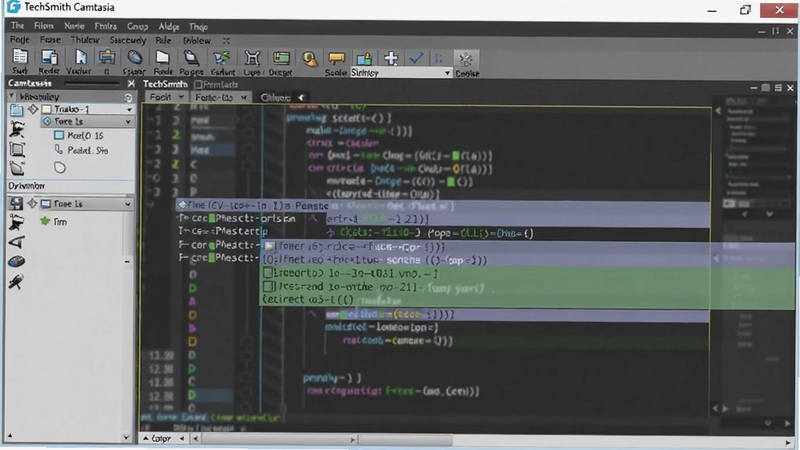This screenshot has width=800, height=450.
Task: Click the left scroll arrow beside Catpr
Action: (182, 438)
